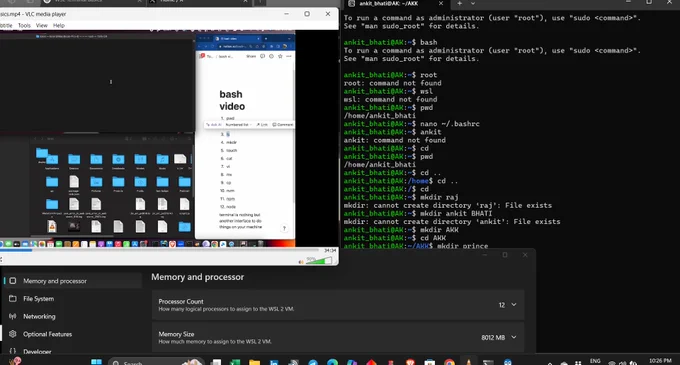Open Google Chrome from the taskbar
Image resolution: width=680 pixels, height=365 pixels.
click(x=449, y=362)
